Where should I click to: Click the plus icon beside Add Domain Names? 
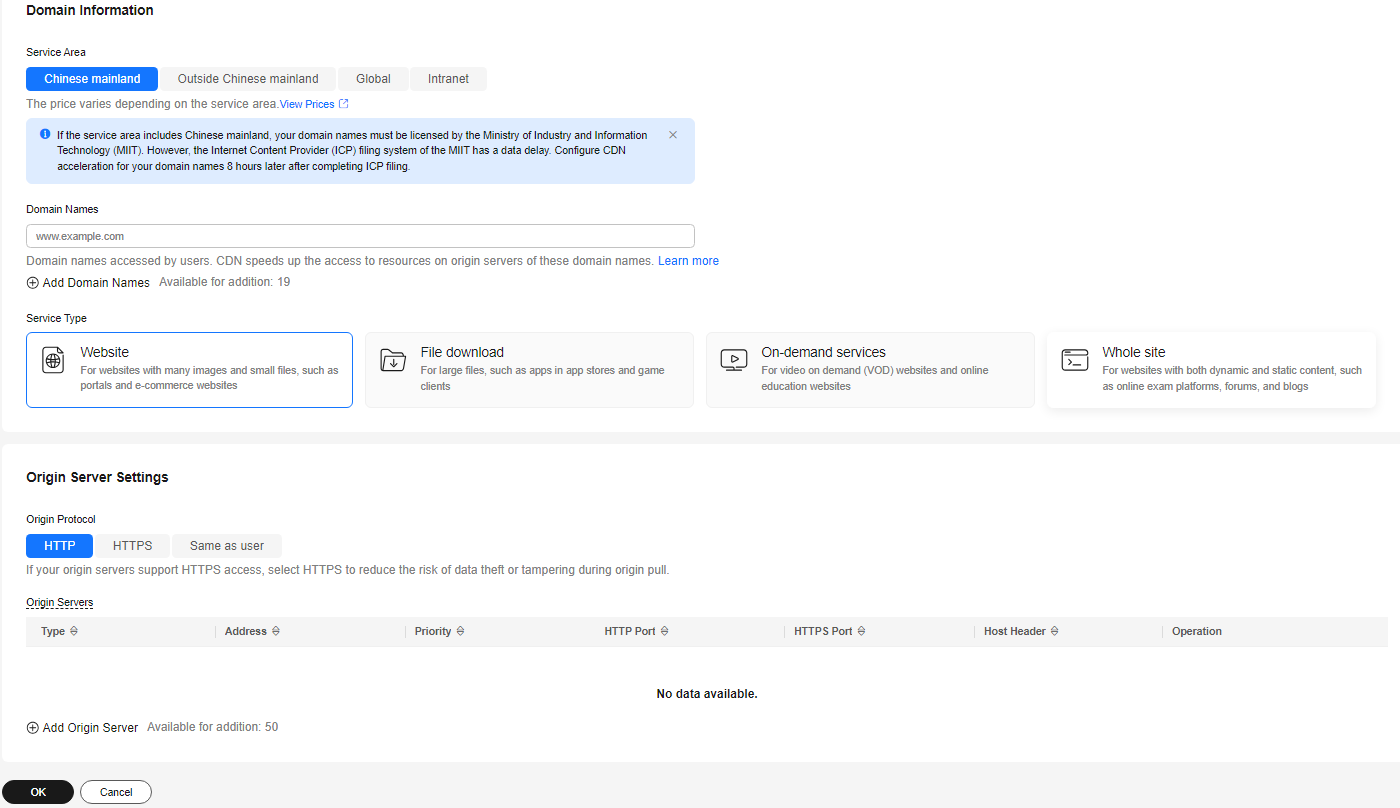[x=33, y=283]
